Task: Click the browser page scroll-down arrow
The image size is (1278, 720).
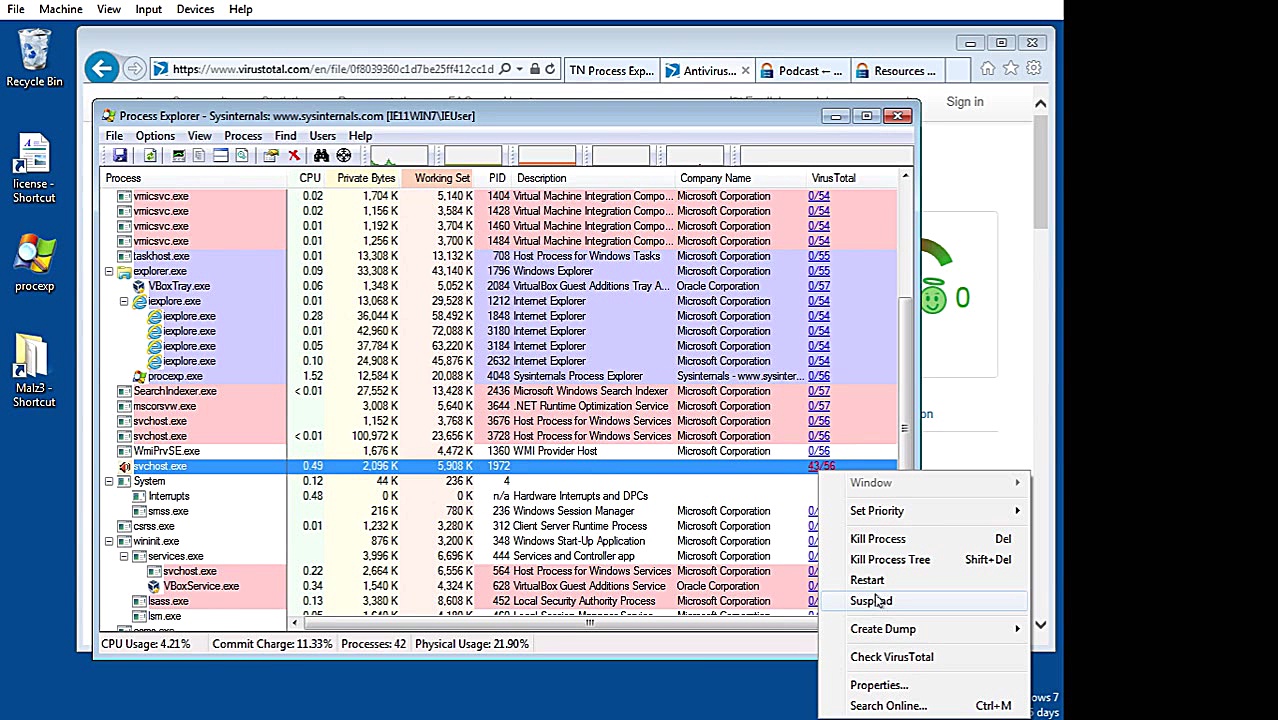Action: coord(1041,625)
